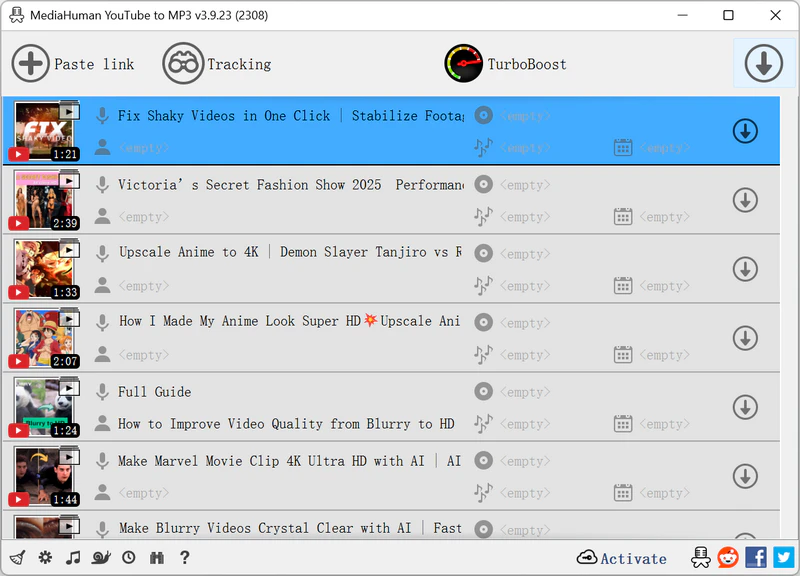
Task: Download the Make Marvel Movie Clip track
Action: pyautogui.click(x=745, y=476)
